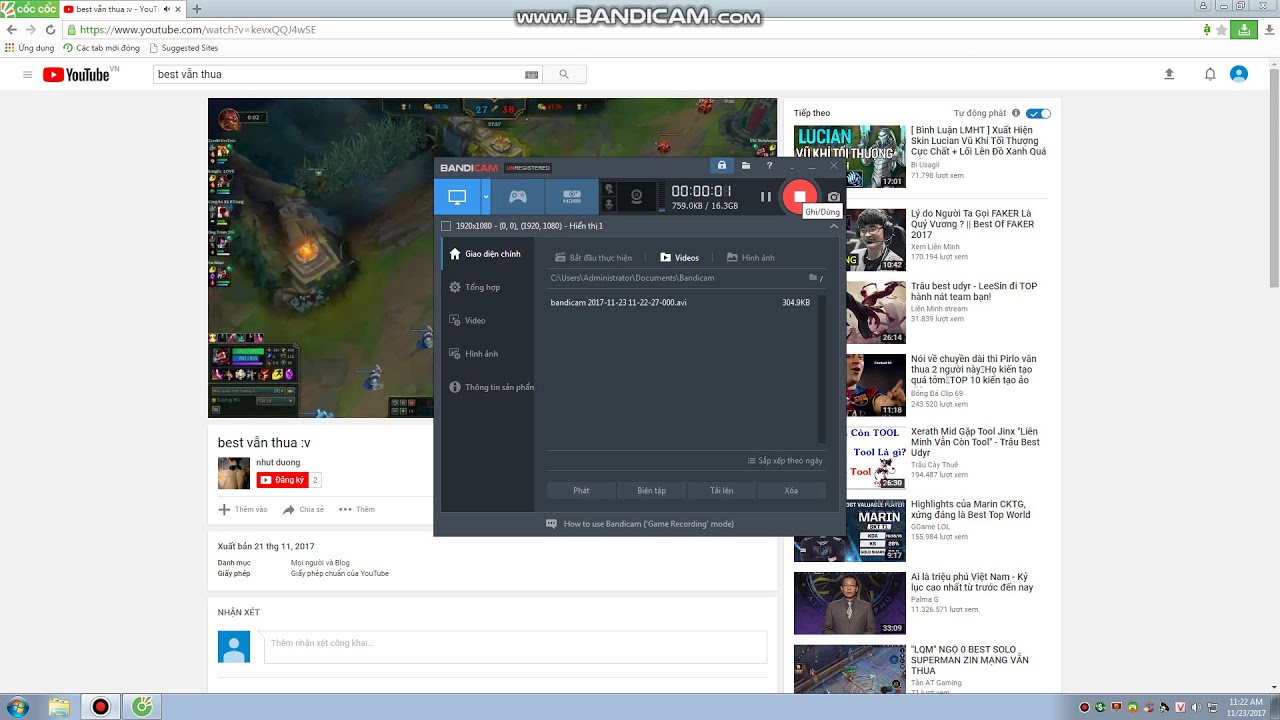Toggle the webcam overlay in Bandicam
Screen dimensions: 1280x720
(634, 197)
